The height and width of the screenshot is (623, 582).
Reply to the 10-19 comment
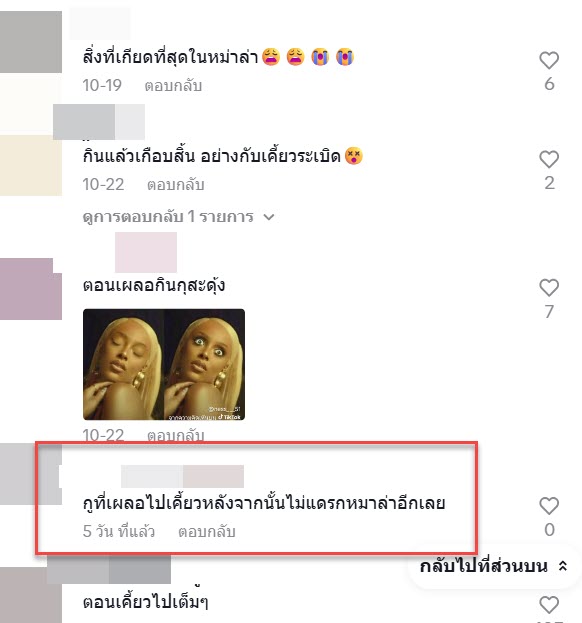coord(173,85)
